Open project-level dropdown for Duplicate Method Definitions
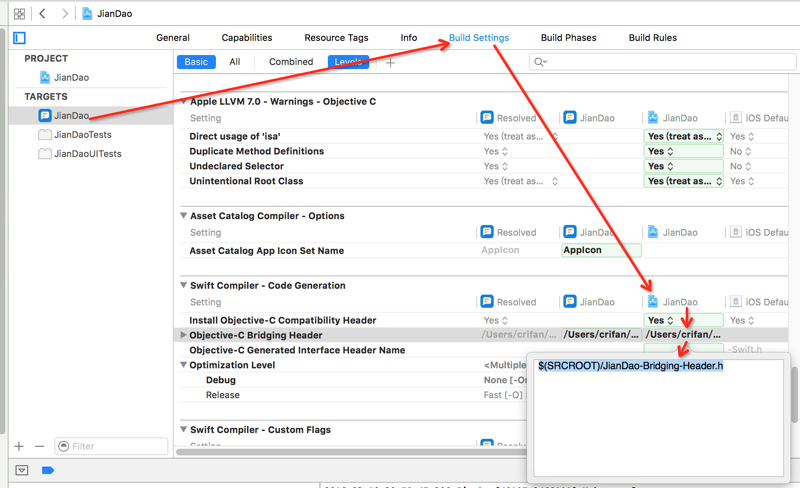 [684, 151]
